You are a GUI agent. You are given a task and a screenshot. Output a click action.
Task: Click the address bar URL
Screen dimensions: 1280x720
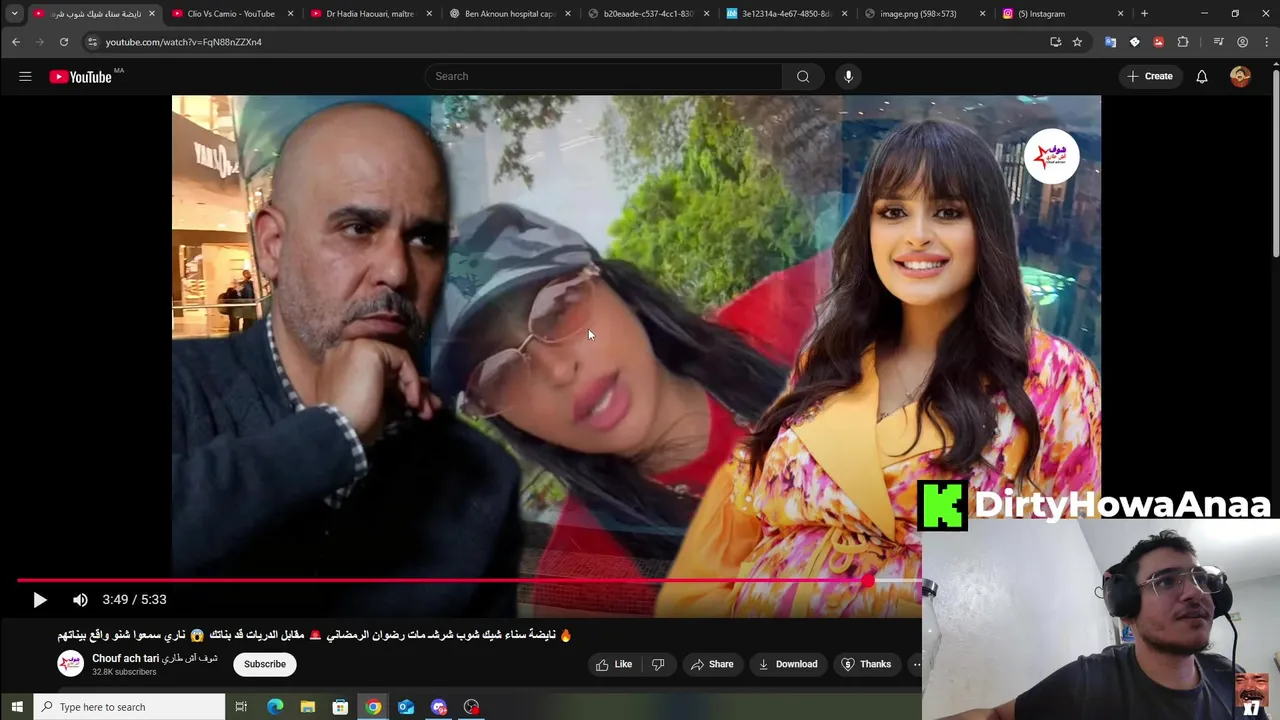(x=184, y=42)
